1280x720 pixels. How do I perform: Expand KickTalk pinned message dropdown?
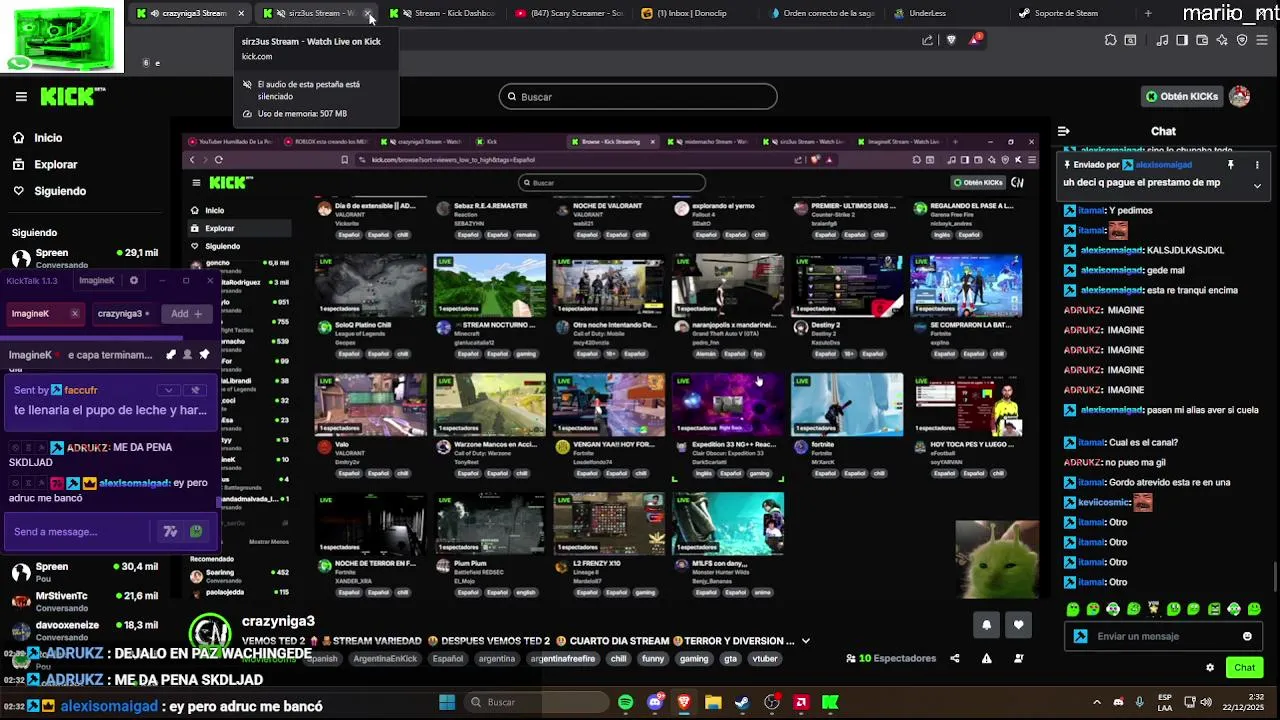click(x=169, y=390)
